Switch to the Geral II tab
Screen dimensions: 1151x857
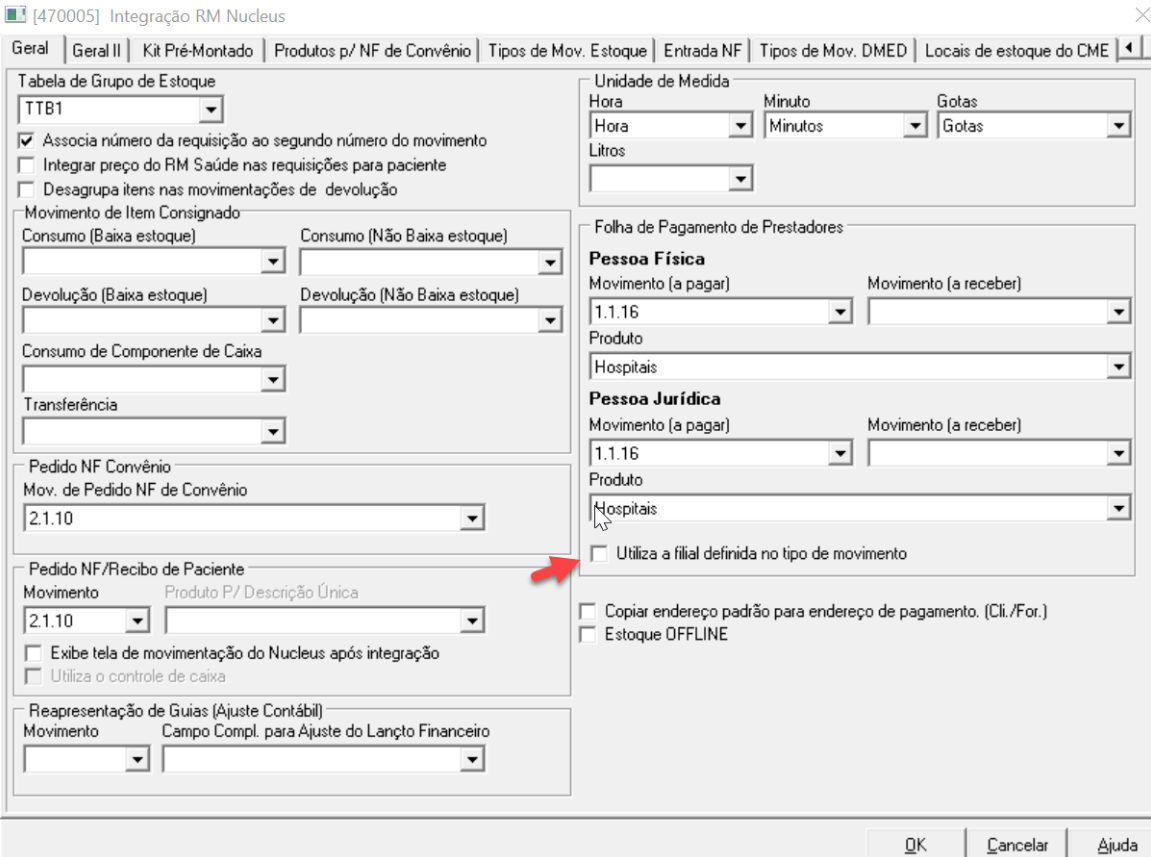(96, 51)
